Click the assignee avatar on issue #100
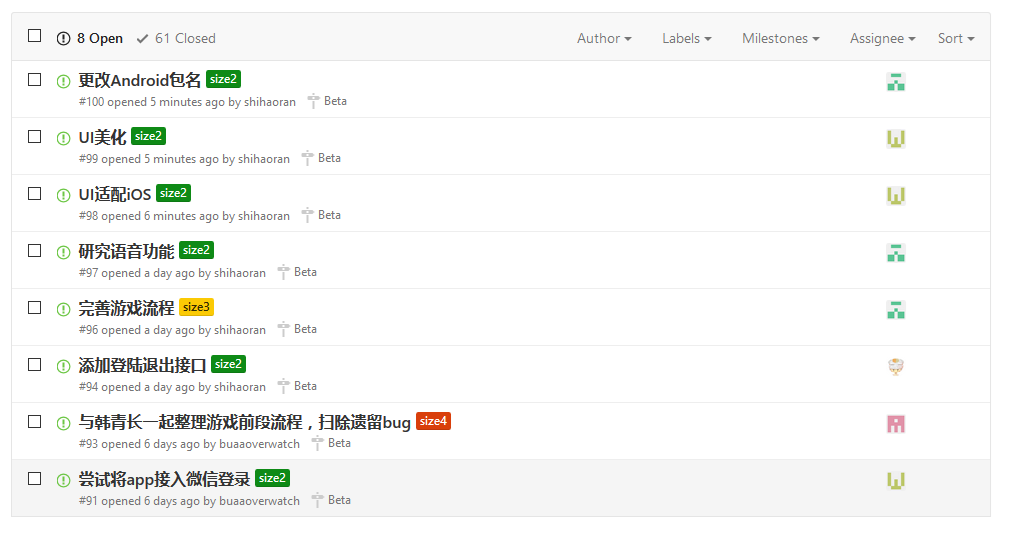The height and width of the screenshot is (535, 1009). click(896, 82)
